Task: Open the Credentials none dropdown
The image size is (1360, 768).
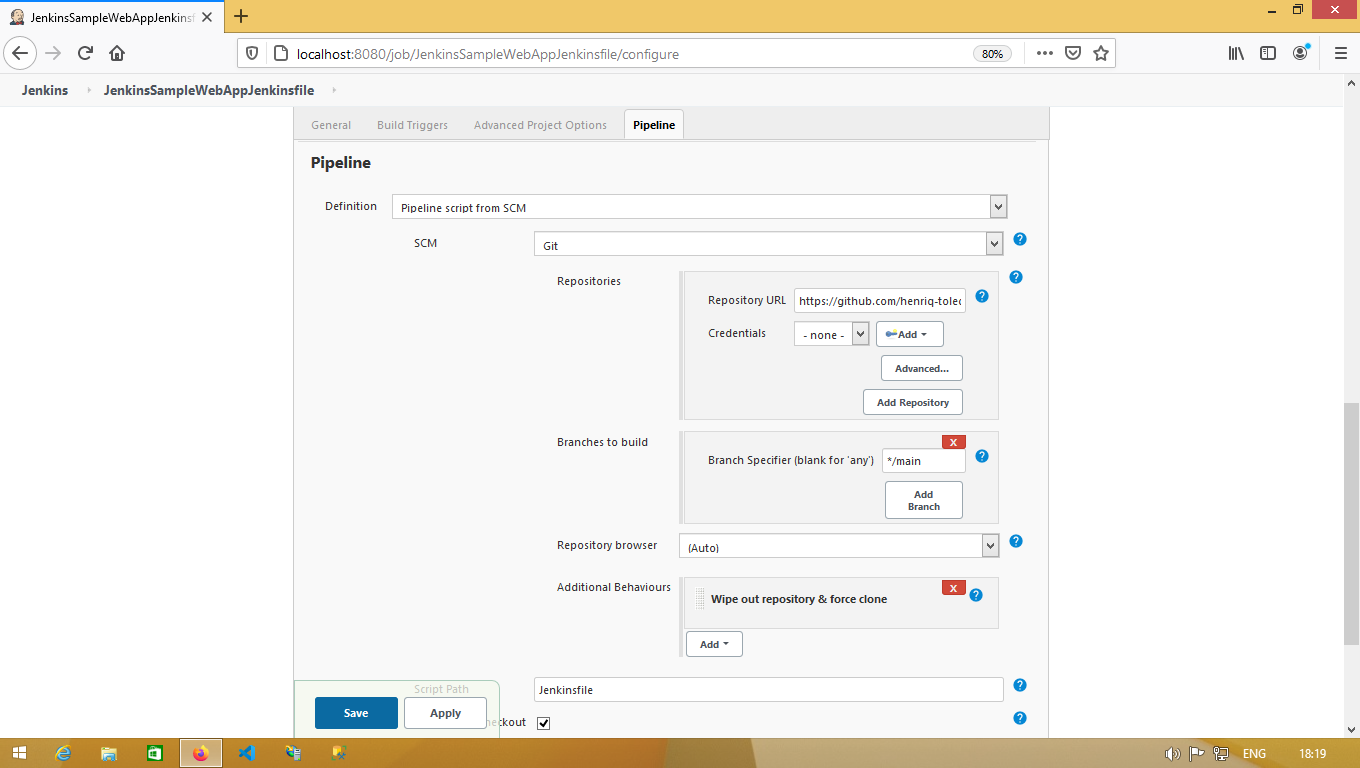Action: [832, 334]
